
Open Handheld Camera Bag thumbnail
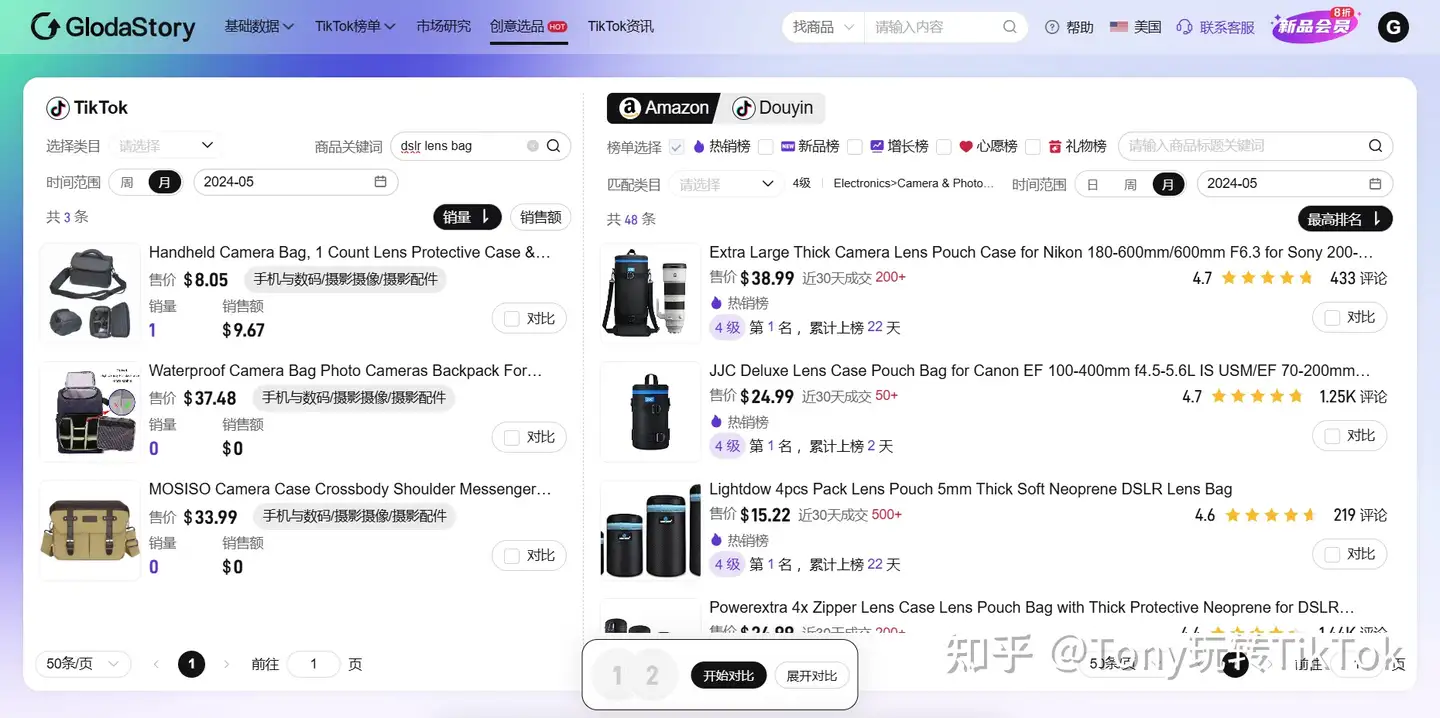pos(90,293)
